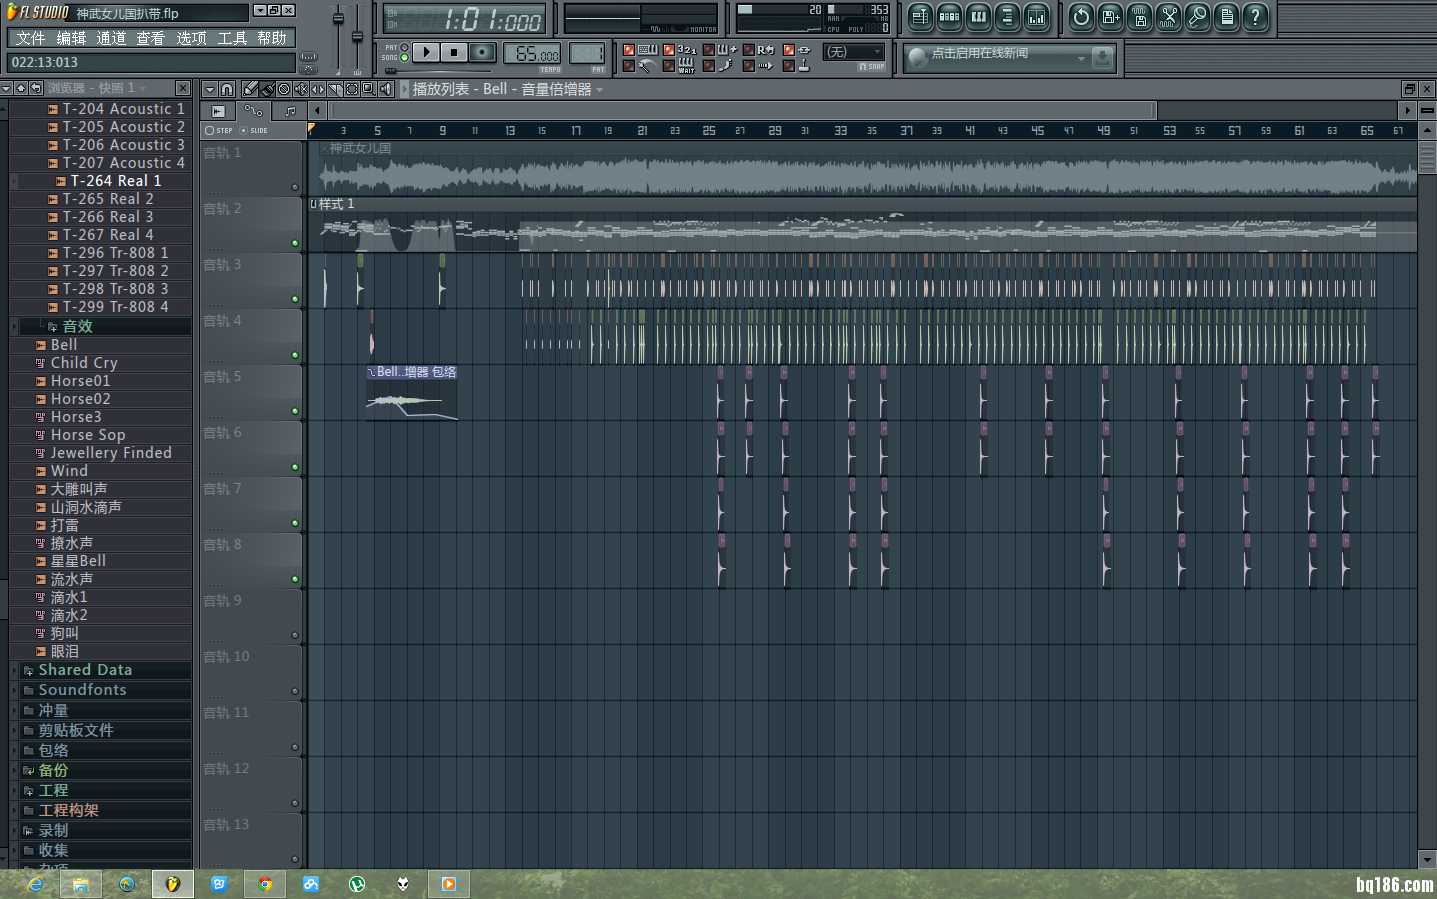Open the playlist view from top toolbar
Viewport: 1437px width, 899px height.
922,17
